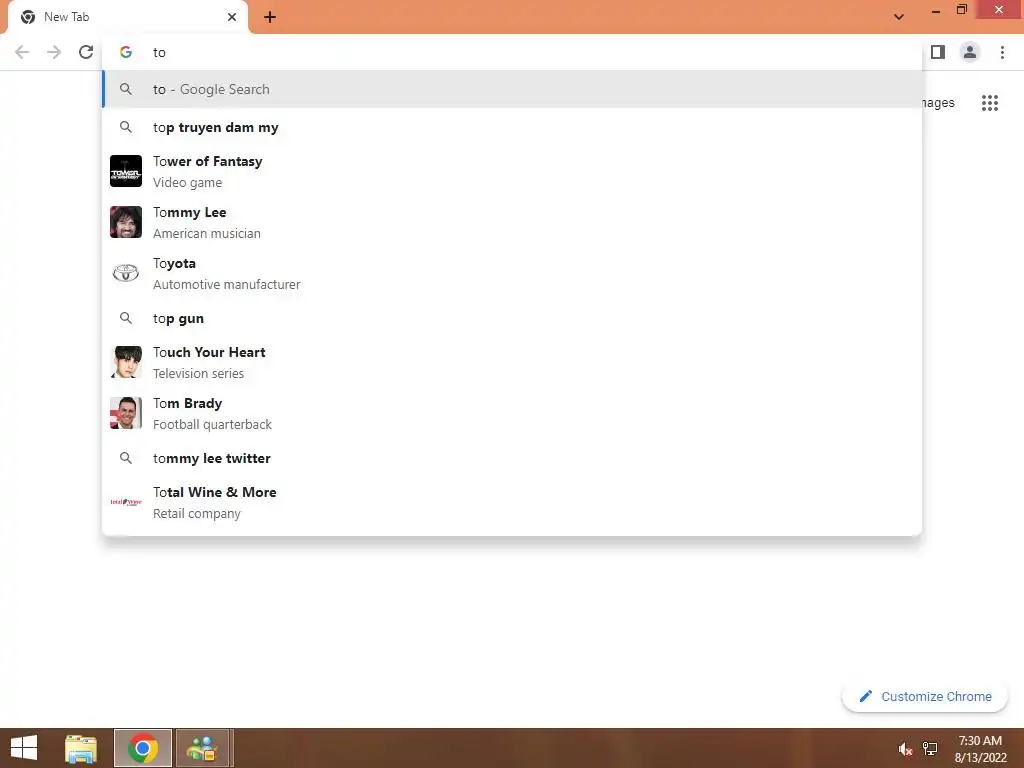This screenshot has width=1024, height=768.
Task: Open the profile avatar icon
Action: click(x=970, y=52)
